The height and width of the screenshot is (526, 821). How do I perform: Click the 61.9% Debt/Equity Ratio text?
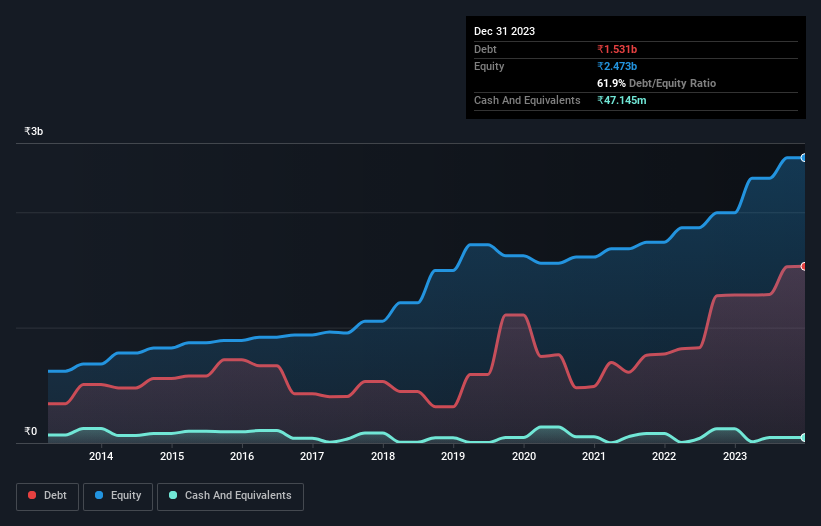coord(656,83)
